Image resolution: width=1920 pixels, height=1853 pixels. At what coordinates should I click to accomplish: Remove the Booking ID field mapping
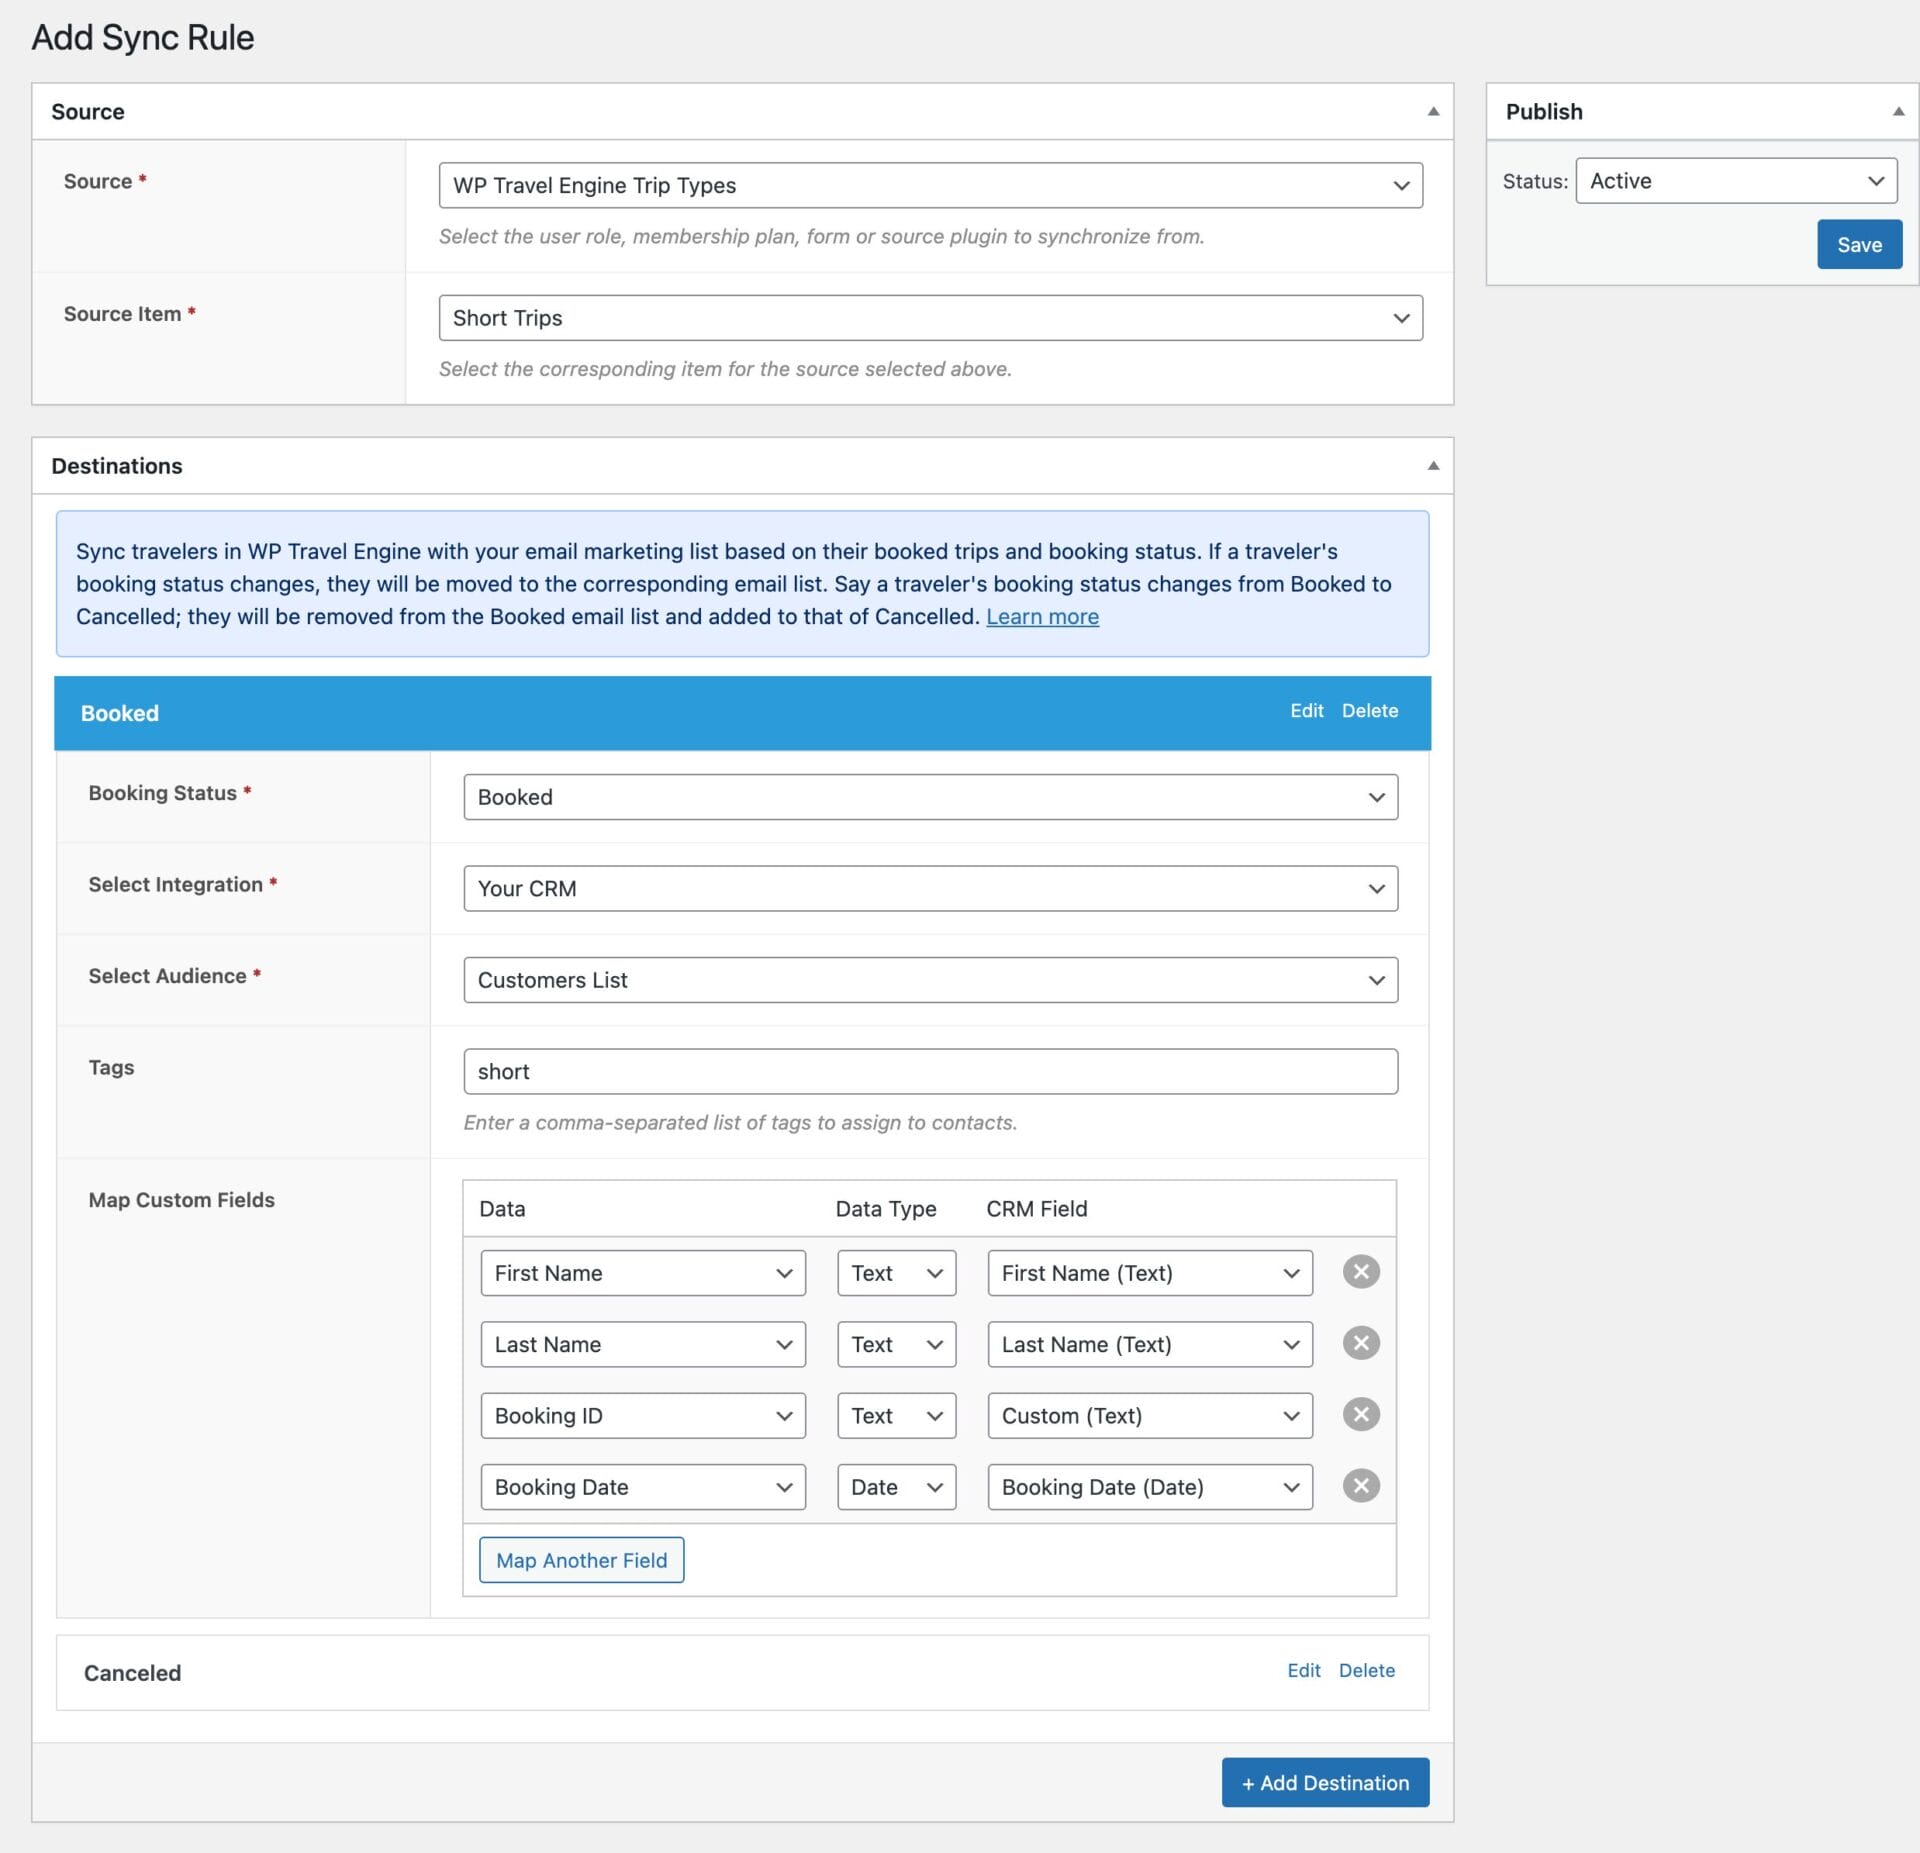click(1360, 1414)
